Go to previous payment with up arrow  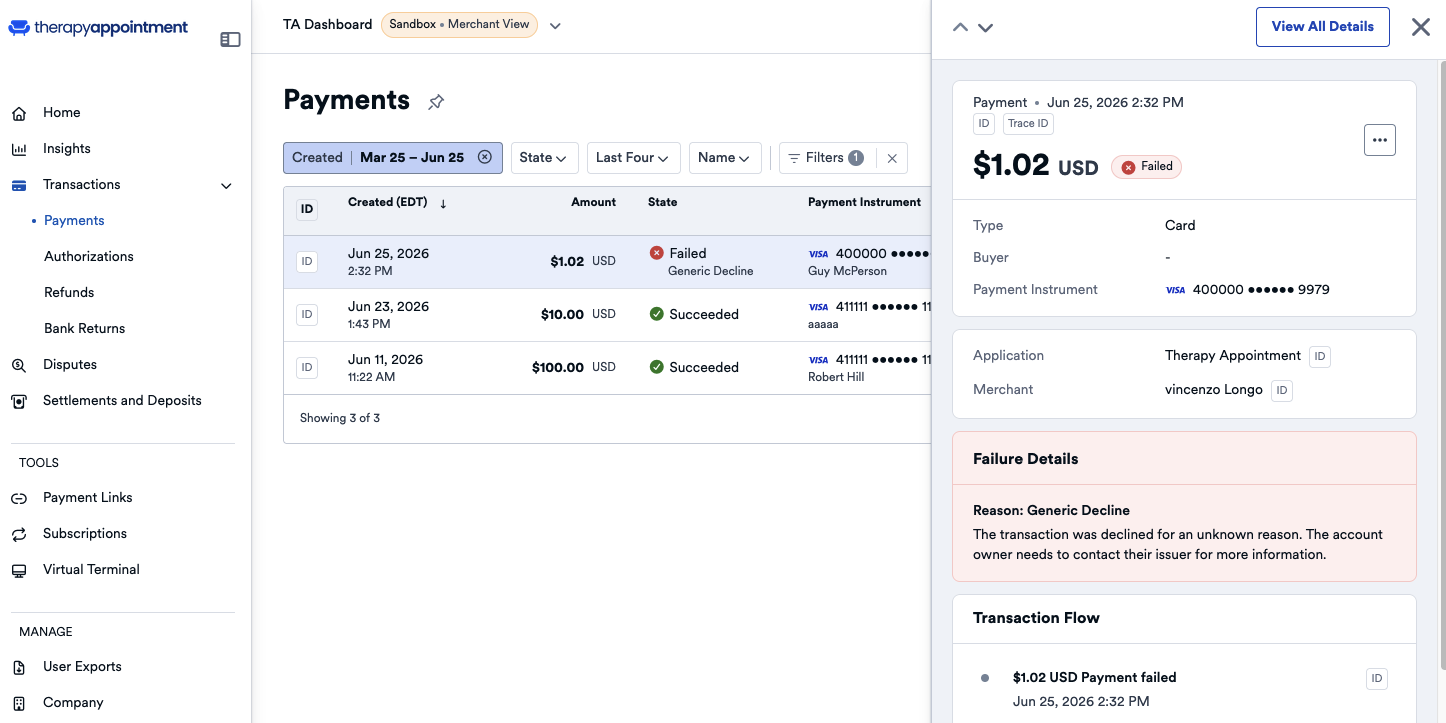click(x=960, y=28)
